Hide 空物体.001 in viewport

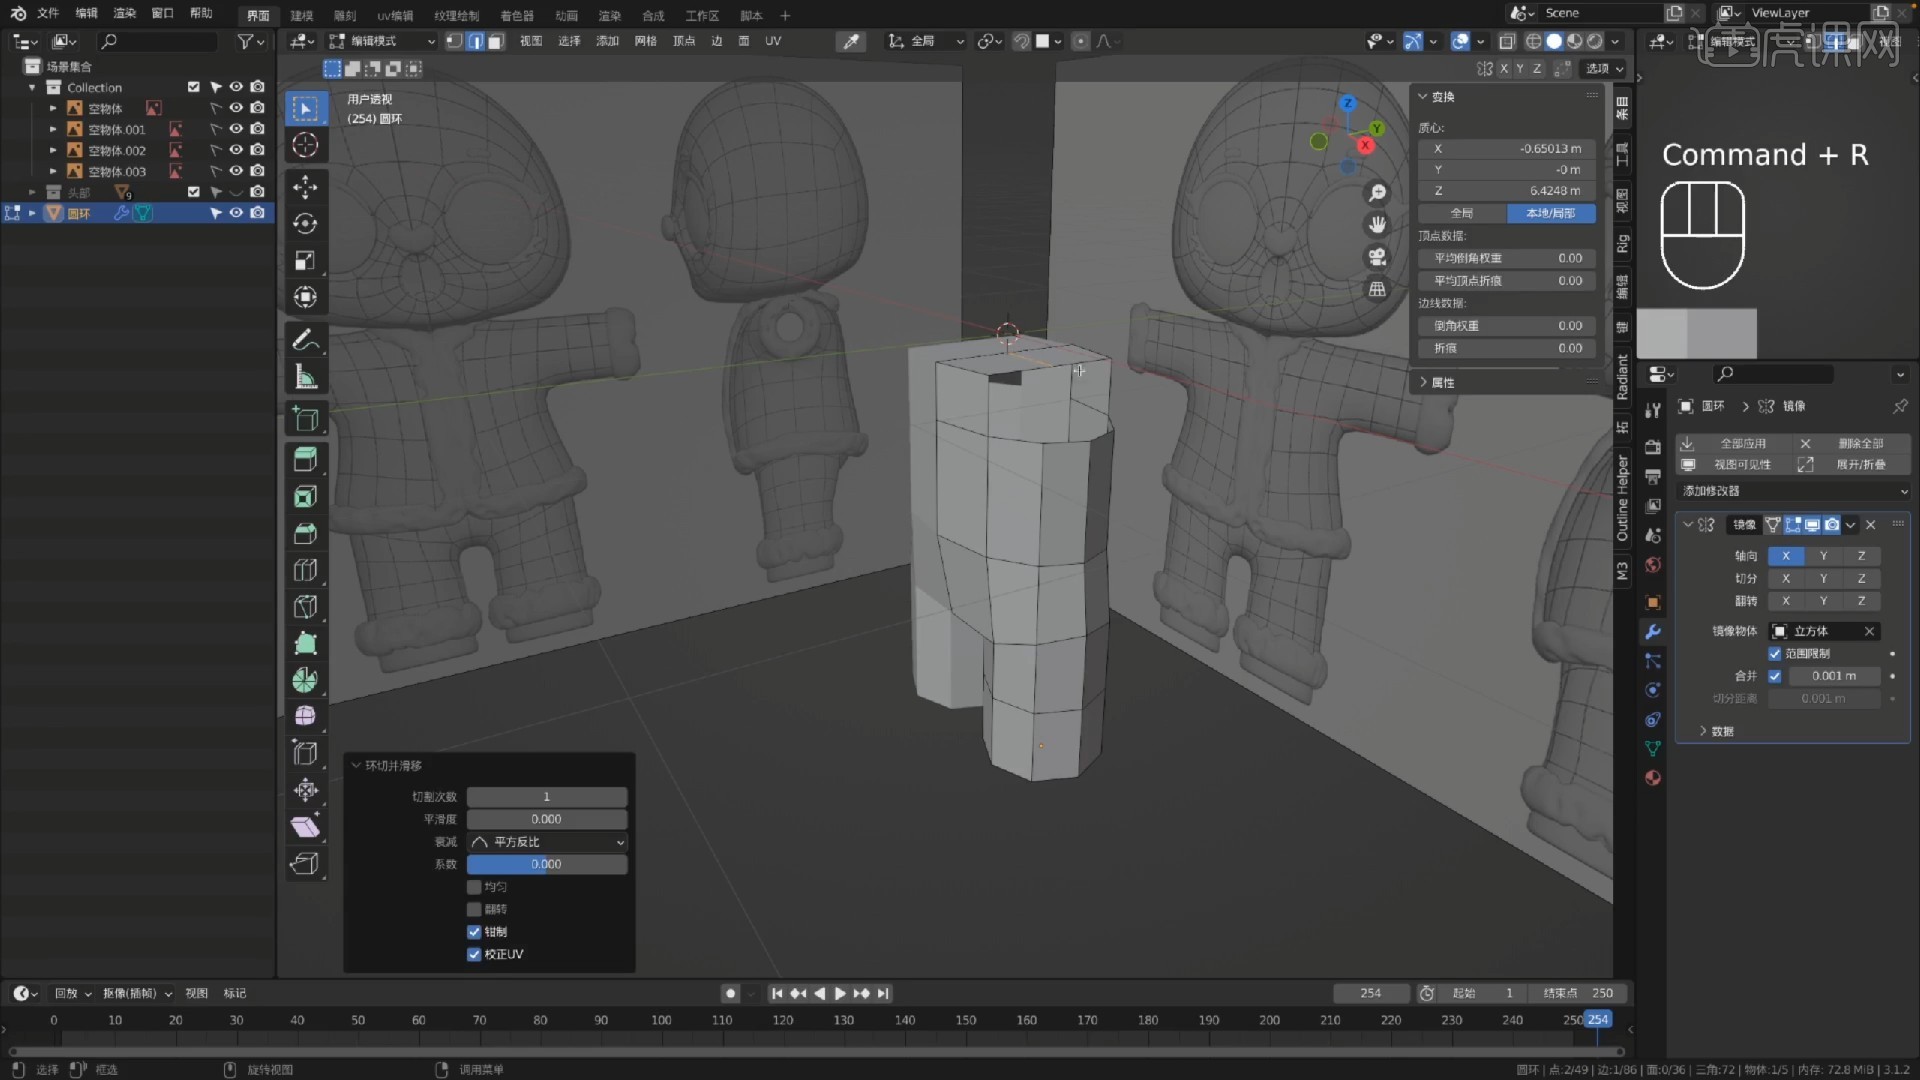click(236, 129)
